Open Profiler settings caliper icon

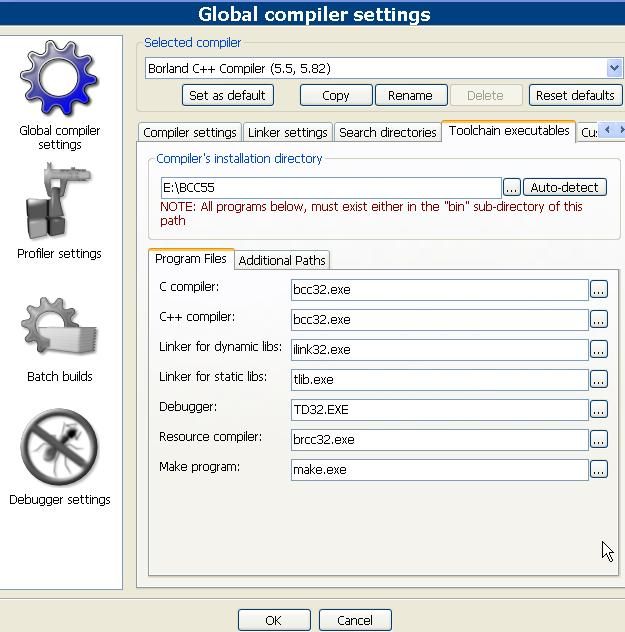(x=58, y=201)
